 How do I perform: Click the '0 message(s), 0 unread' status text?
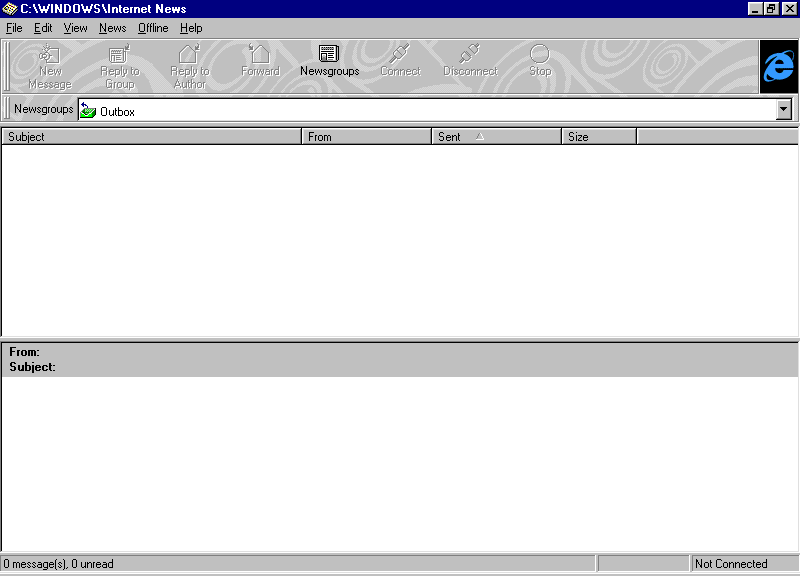click(x=58, y=564)
